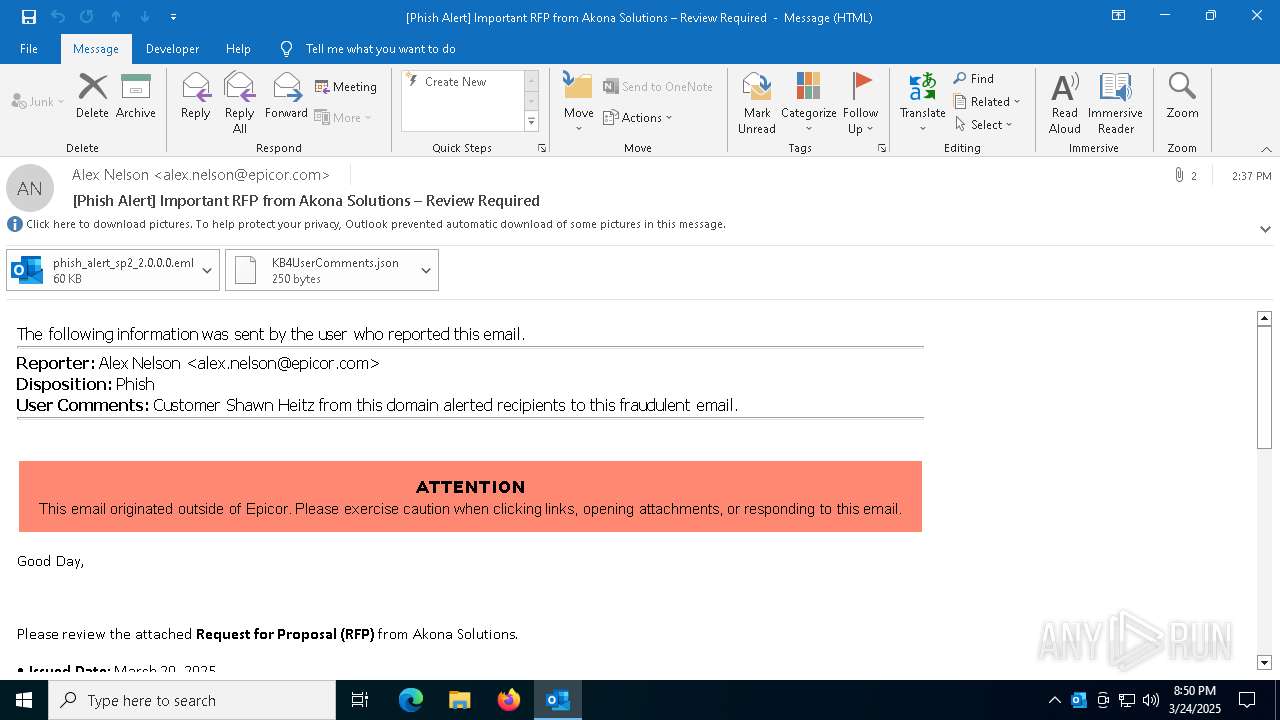Start Read Aloud
This screenshot has width=1280, height=720.
[1065, 103]
